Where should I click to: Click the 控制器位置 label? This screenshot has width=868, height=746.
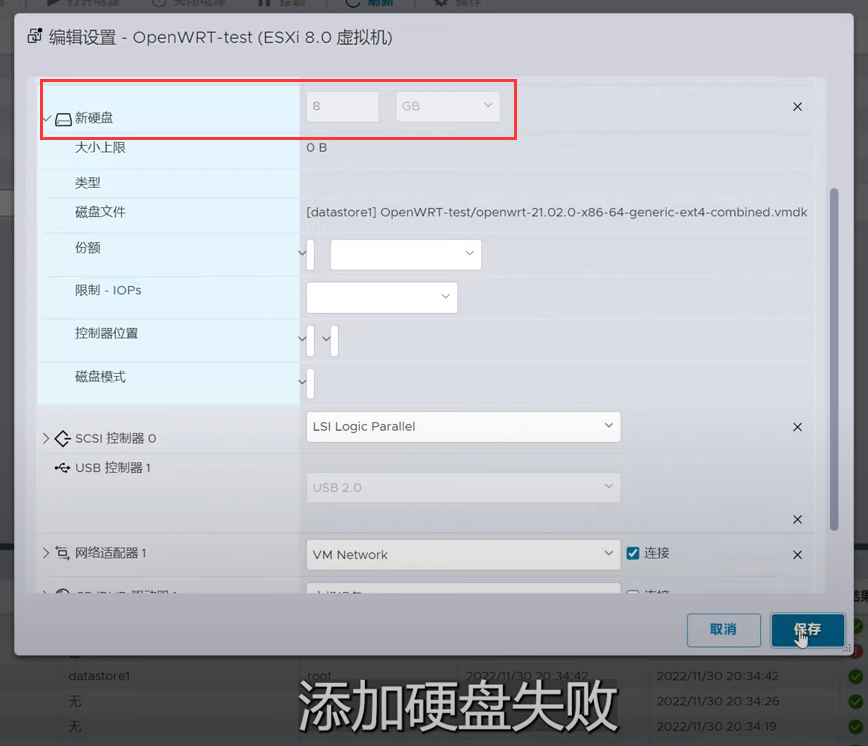click(x=106, y=334)
